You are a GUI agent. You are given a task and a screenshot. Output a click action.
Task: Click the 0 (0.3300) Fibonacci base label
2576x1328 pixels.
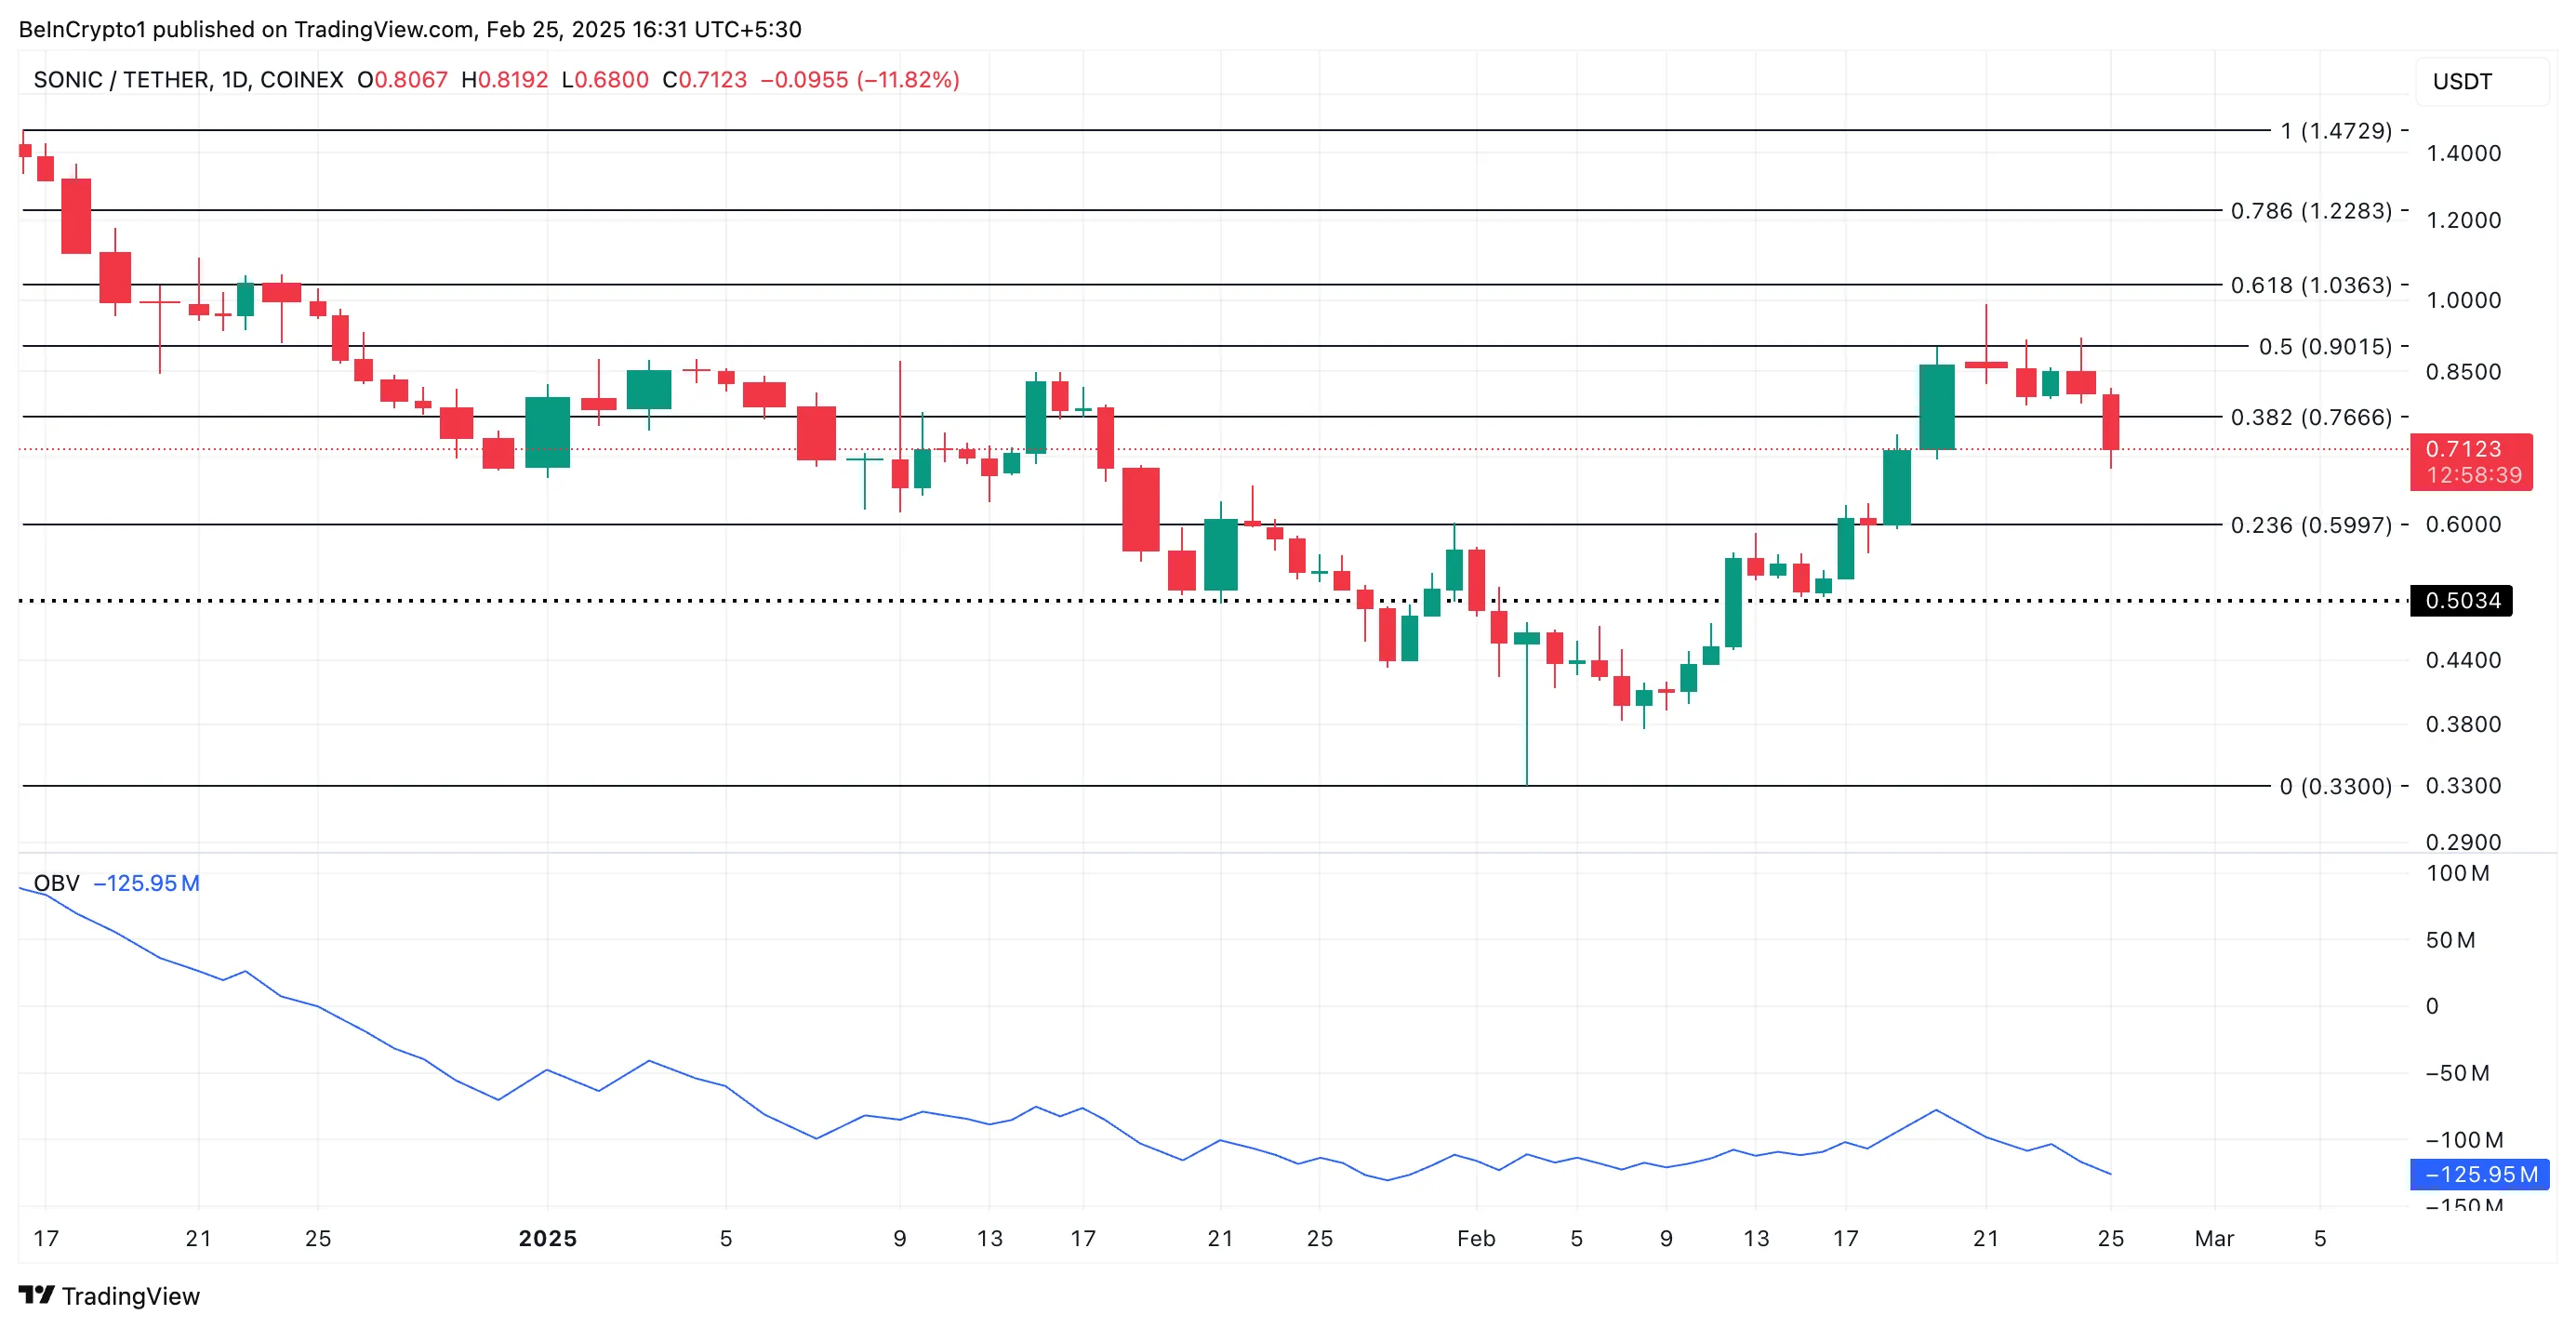(x=2335, y=786)
